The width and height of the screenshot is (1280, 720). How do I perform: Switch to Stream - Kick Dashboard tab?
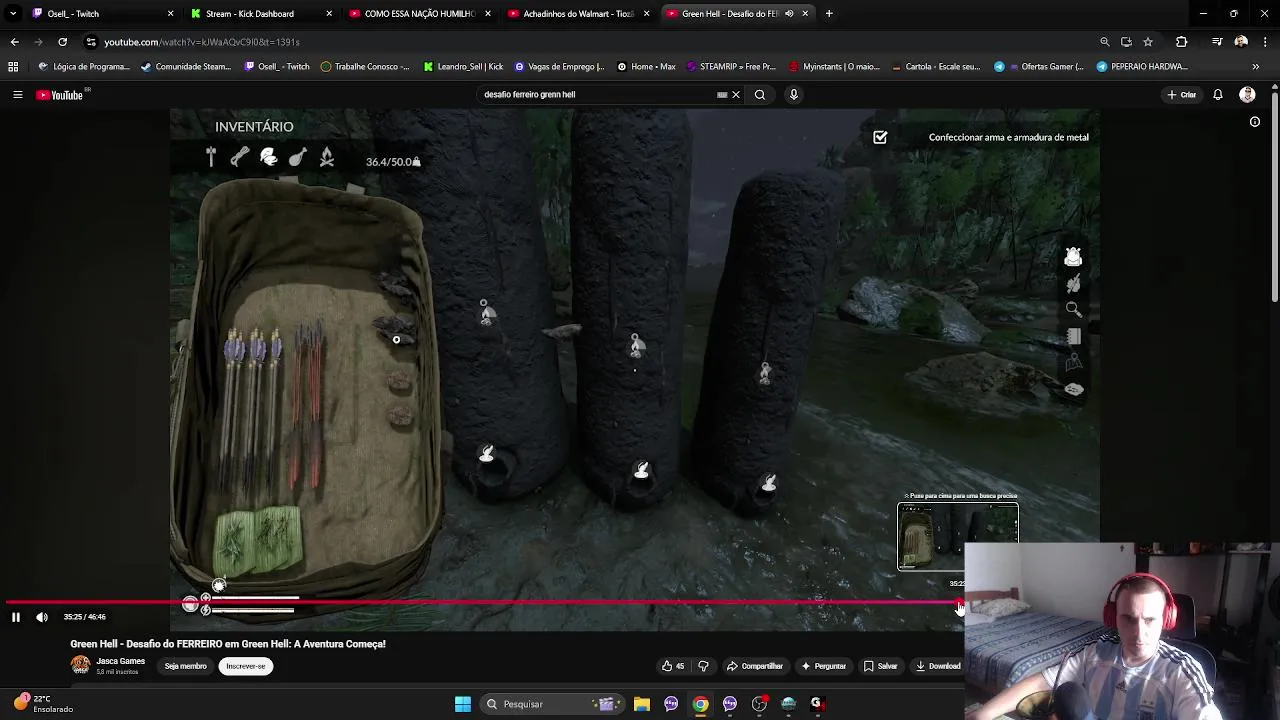tap(261, 14)
